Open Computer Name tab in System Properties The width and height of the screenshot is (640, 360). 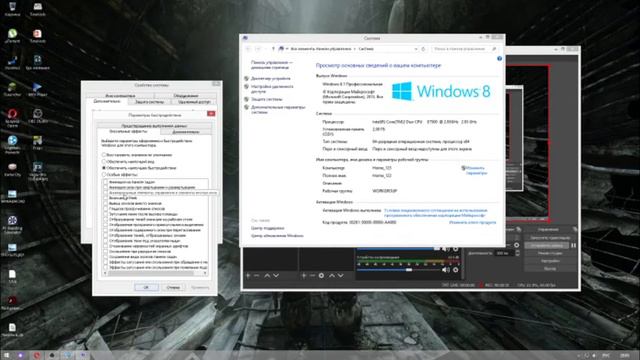tap(120, 96)
